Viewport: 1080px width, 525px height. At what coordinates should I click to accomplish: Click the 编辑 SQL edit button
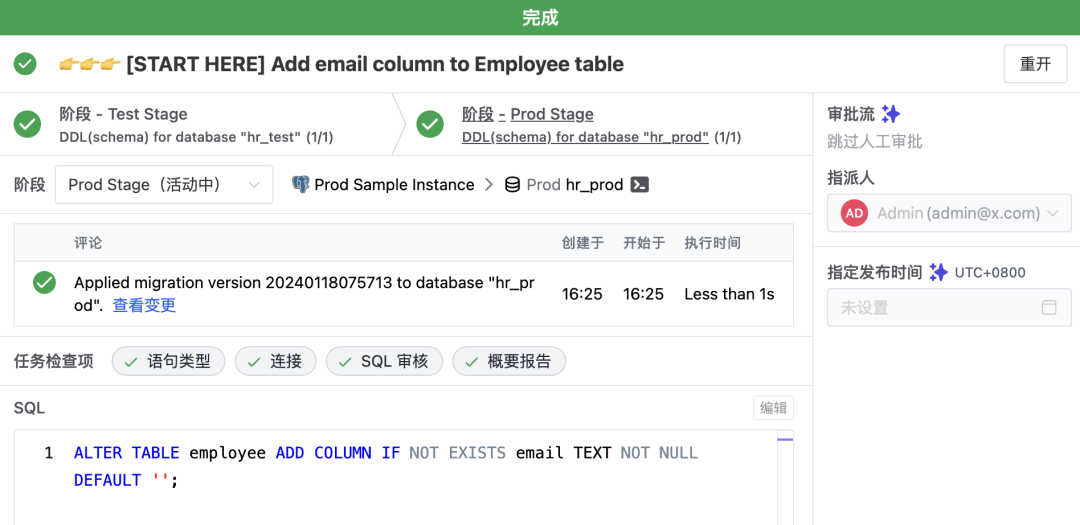point(773,408)
